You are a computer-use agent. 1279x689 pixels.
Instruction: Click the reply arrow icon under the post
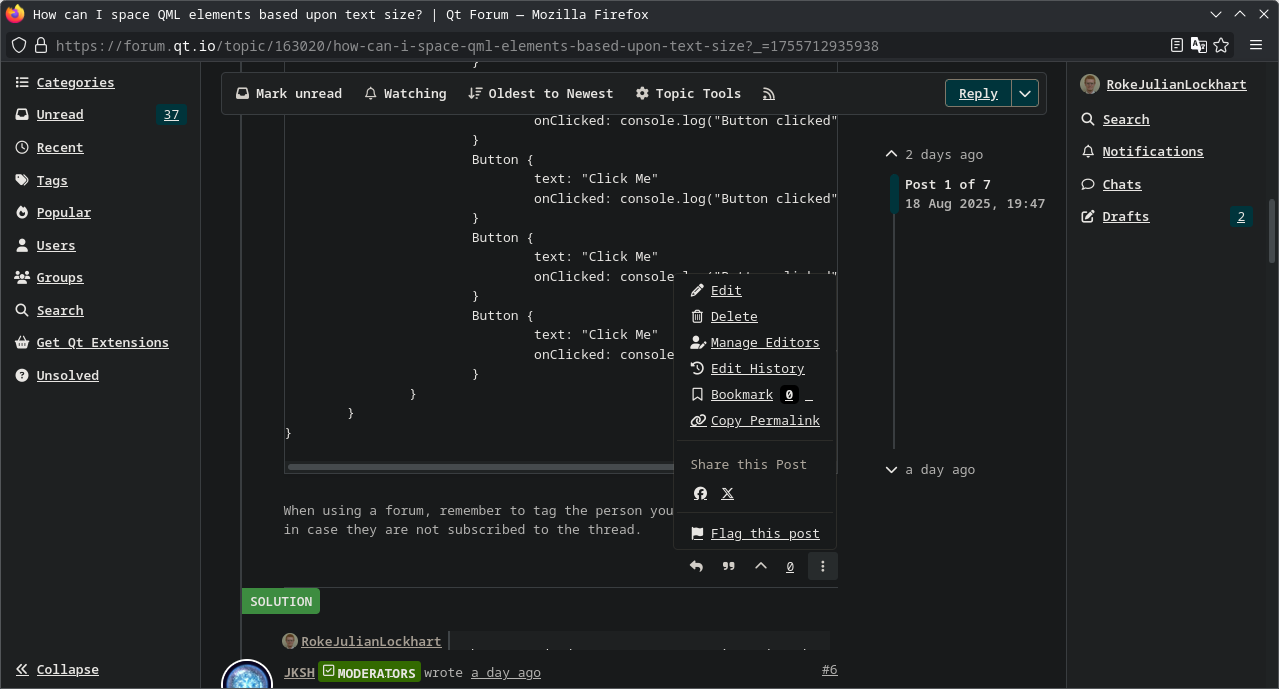696,566
